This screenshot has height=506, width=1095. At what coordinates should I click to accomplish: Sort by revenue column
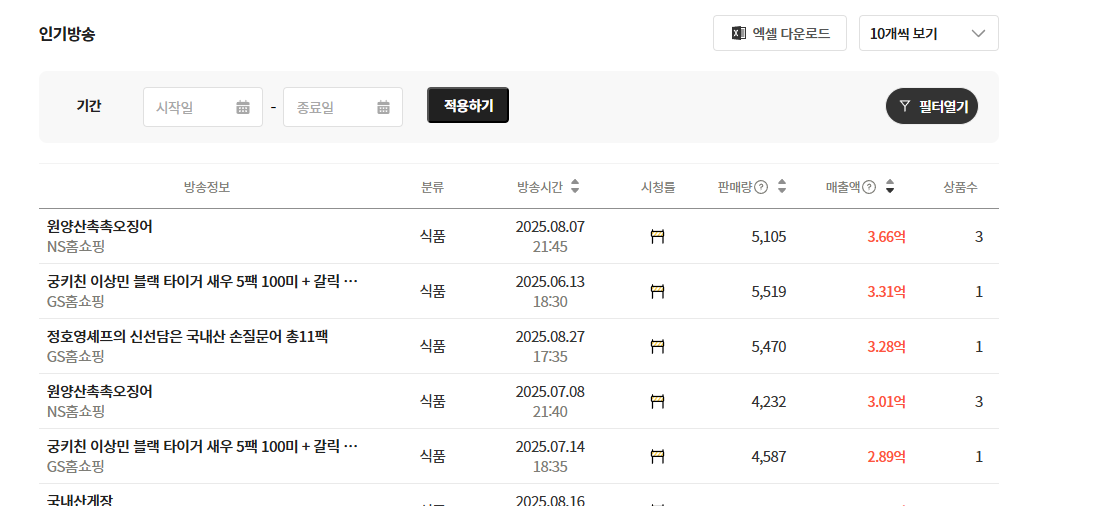[x=890, y=187]
